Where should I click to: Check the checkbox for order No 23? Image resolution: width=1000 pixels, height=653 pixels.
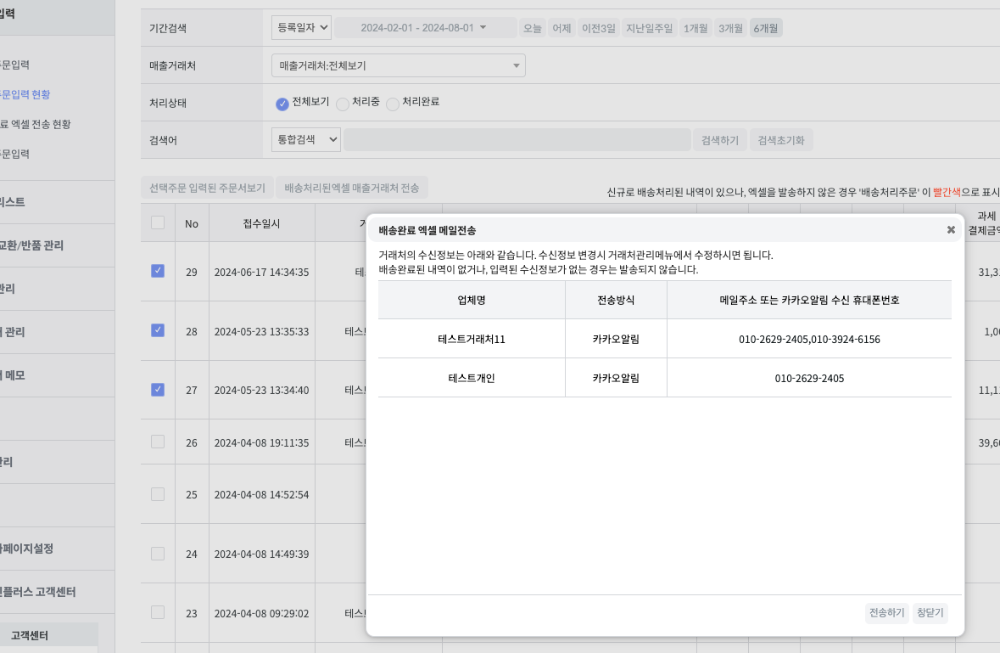pyautogui.click(x=158, y=612)
